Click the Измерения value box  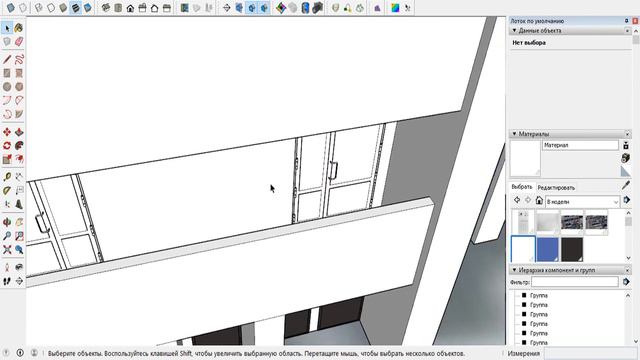click(590, 353)
